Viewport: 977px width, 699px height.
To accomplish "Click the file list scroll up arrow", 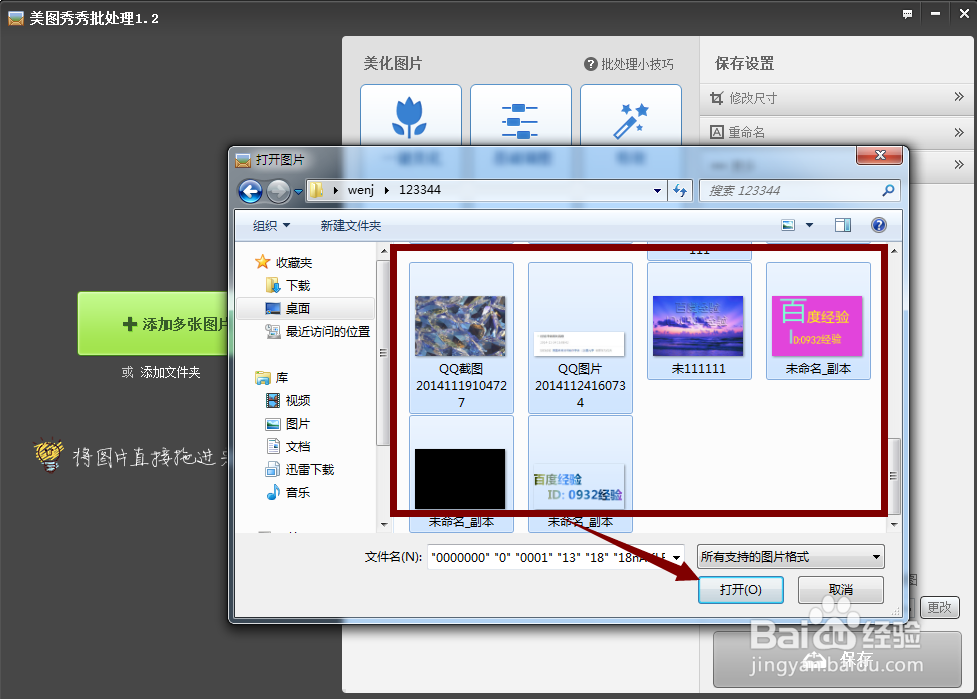I will coord(894,250).
